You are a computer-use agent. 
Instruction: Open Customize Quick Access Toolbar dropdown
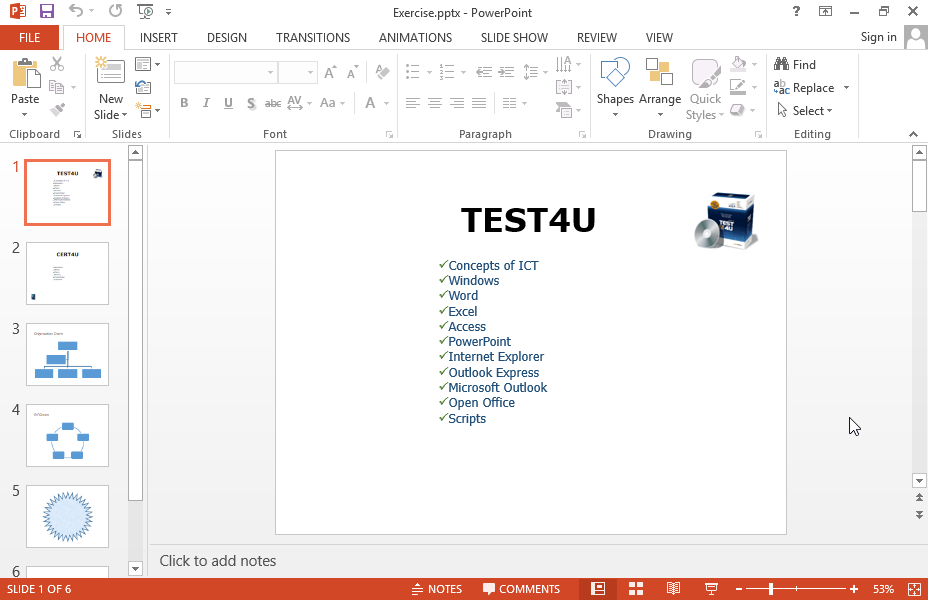coord(168,11)
